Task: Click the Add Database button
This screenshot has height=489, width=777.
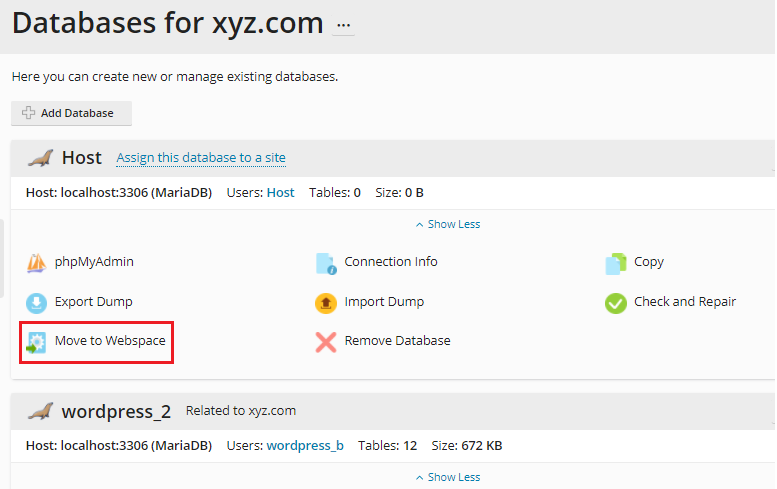Action: click(71, 113)
